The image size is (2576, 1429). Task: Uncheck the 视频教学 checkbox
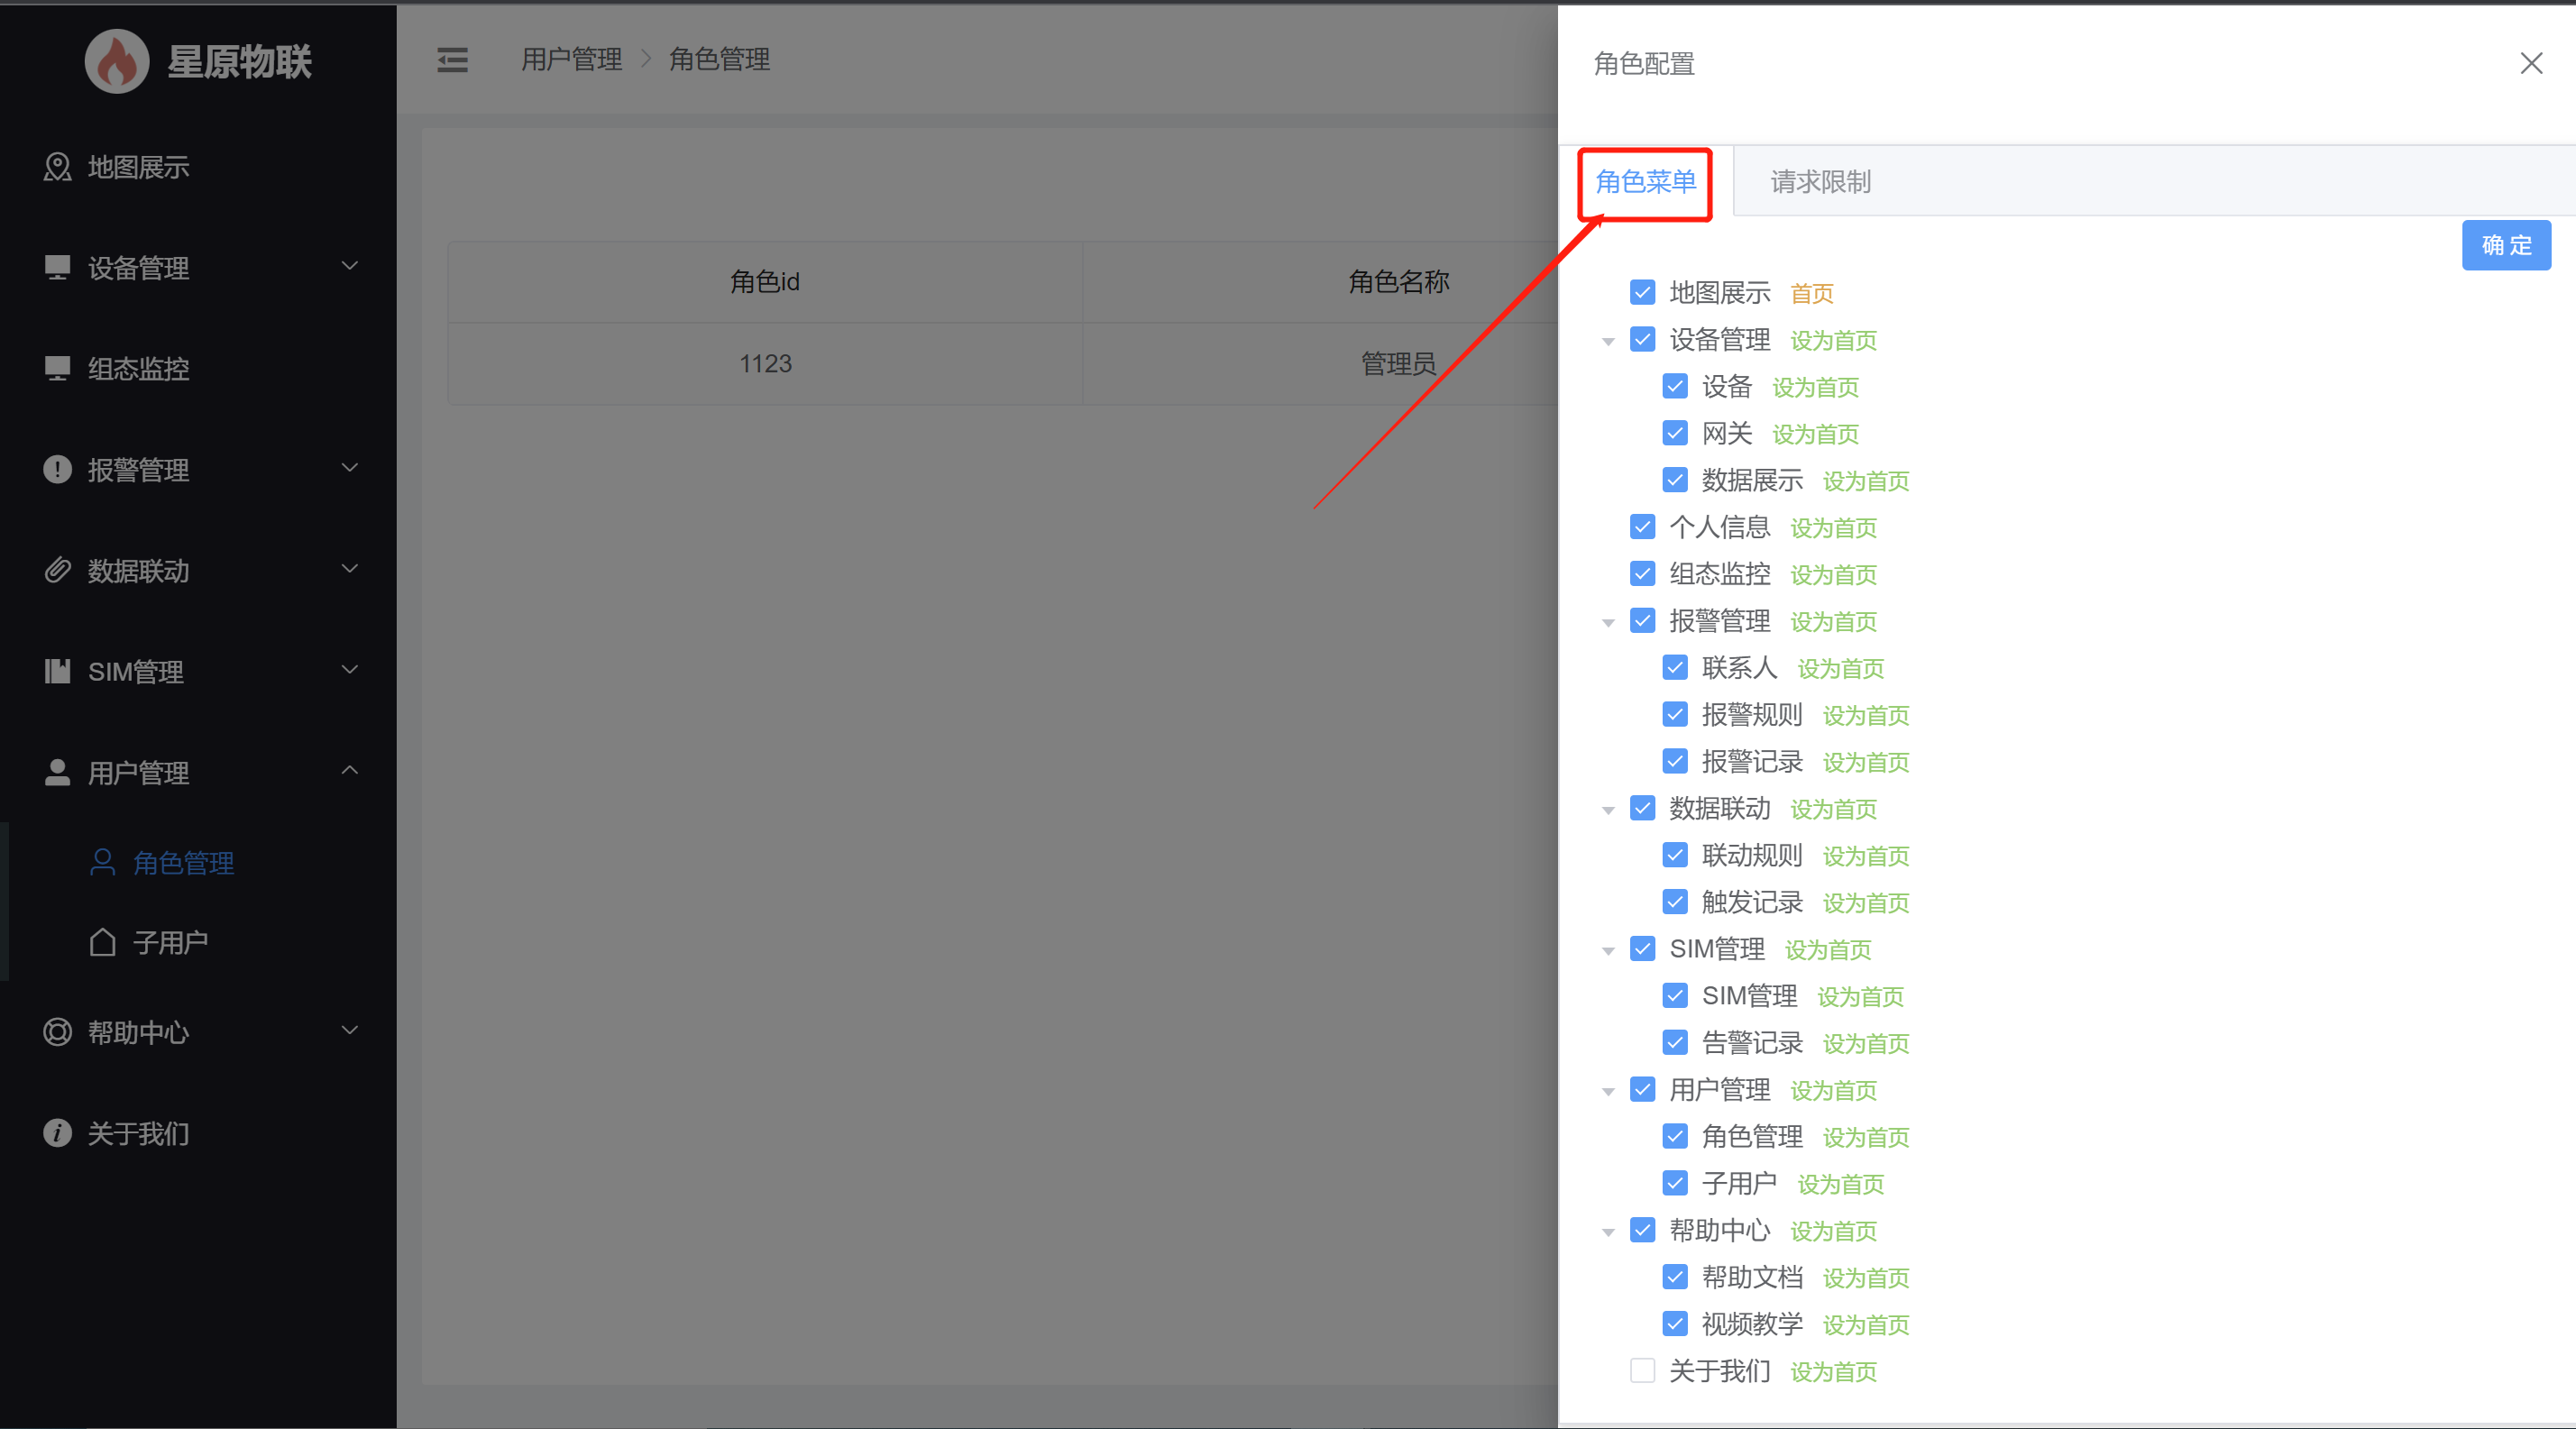tap(1675, 1324)
